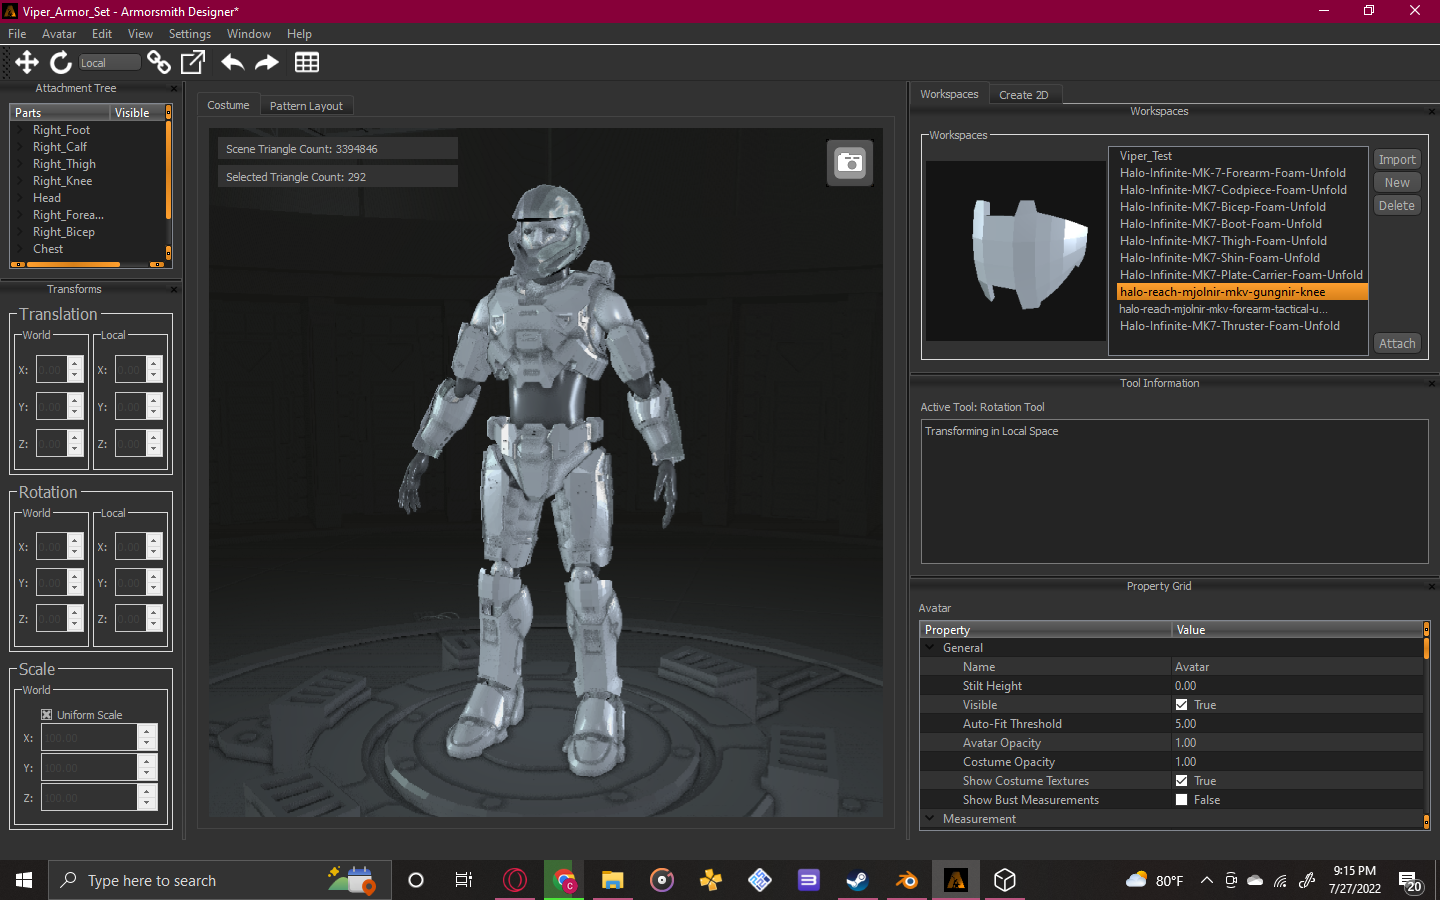This screenshot has height=900, width=1440.
Task: Collapse the General property group
Action: click(x=931, y=648)
